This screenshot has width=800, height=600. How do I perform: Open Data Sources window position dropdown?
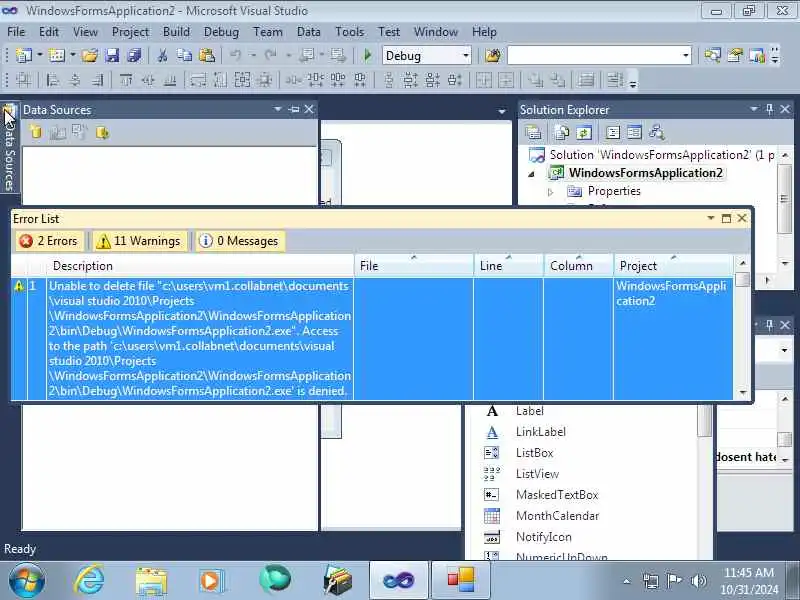(x=278, y=109)
